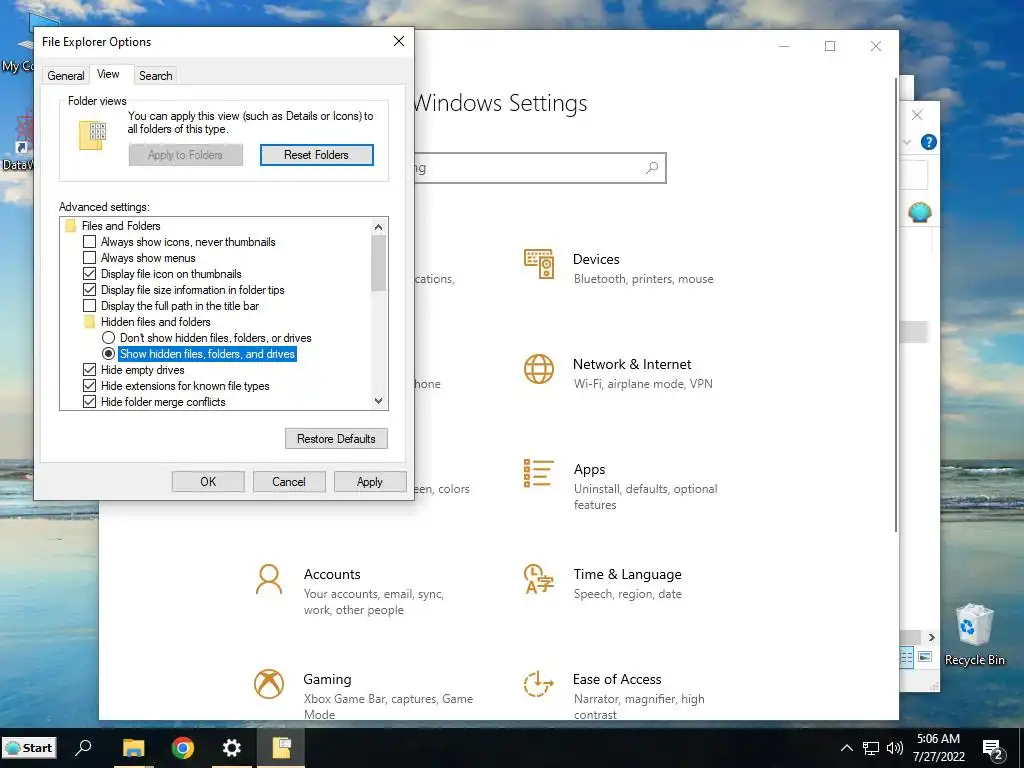The width and height of the screenshot is (1024, 768).
Task: Show hidden tray icons chevron
Action: 846,748
